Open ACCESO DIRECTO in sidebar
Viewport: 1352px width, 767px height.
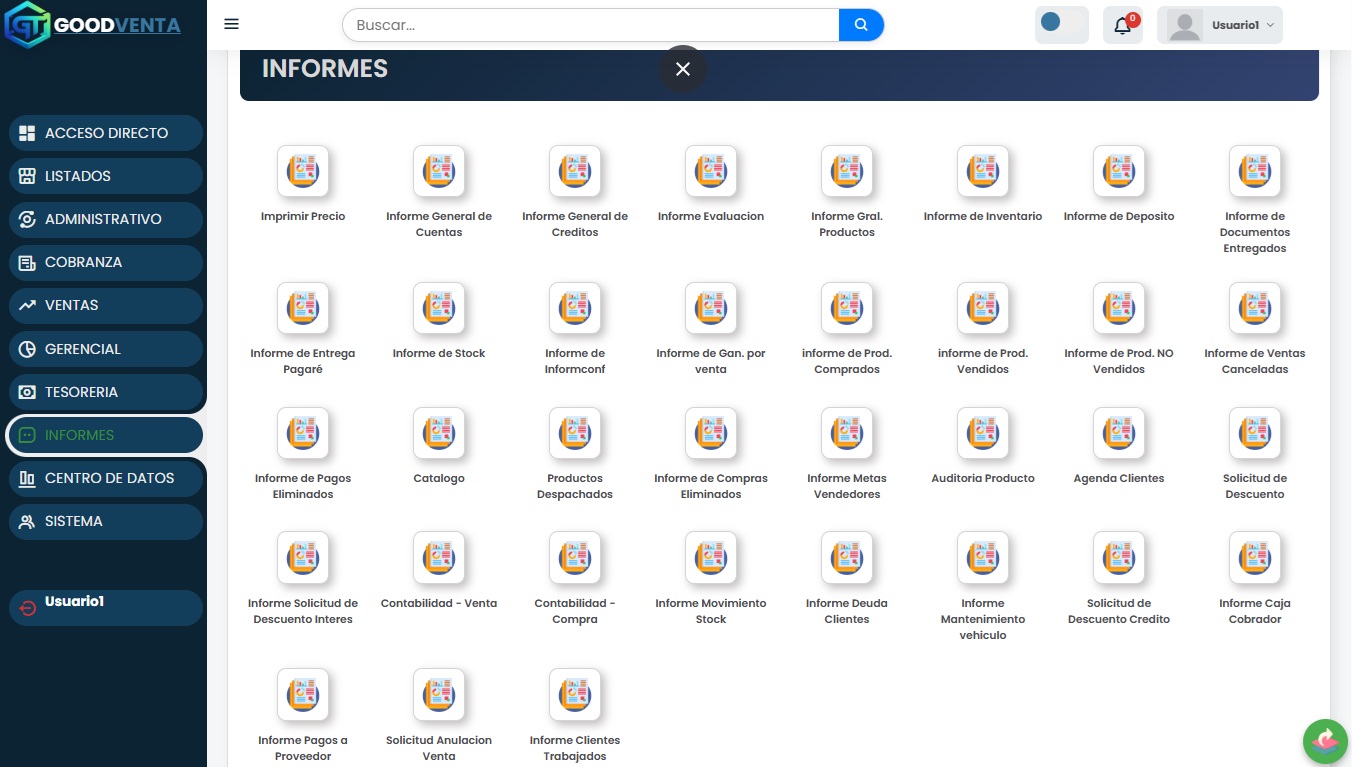point(106,133)
